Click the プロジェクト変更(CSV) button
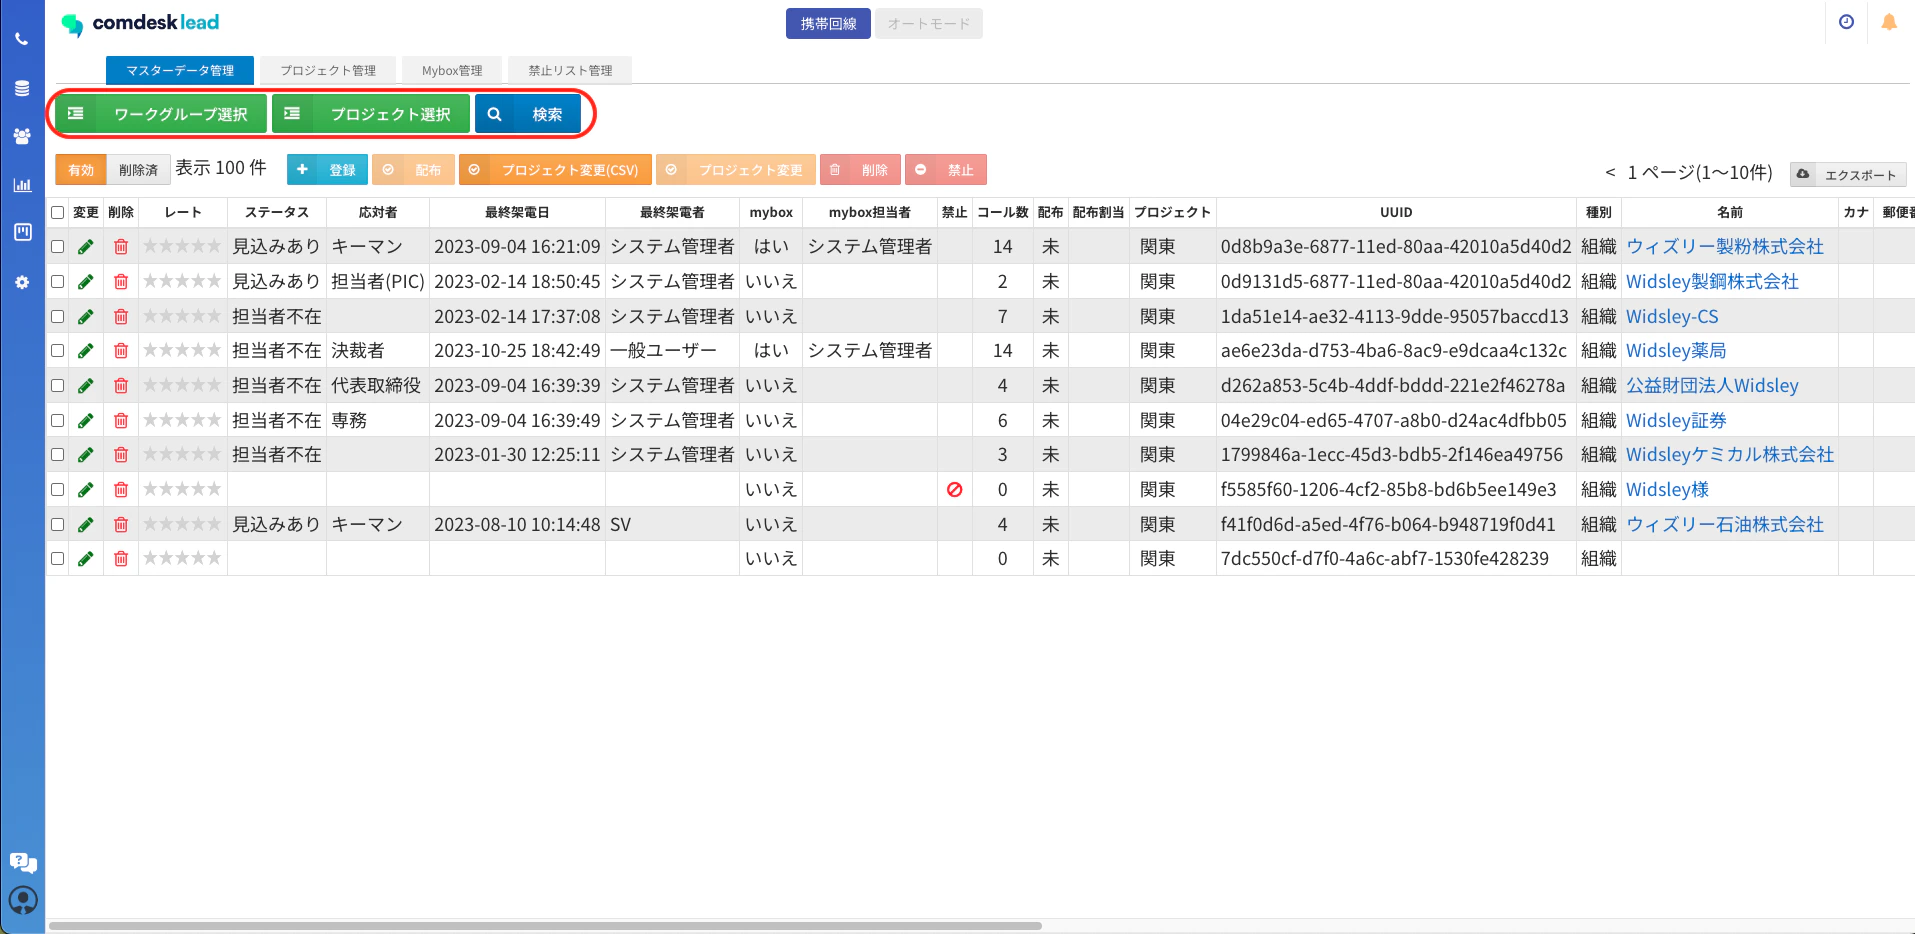 click(556, 170)
